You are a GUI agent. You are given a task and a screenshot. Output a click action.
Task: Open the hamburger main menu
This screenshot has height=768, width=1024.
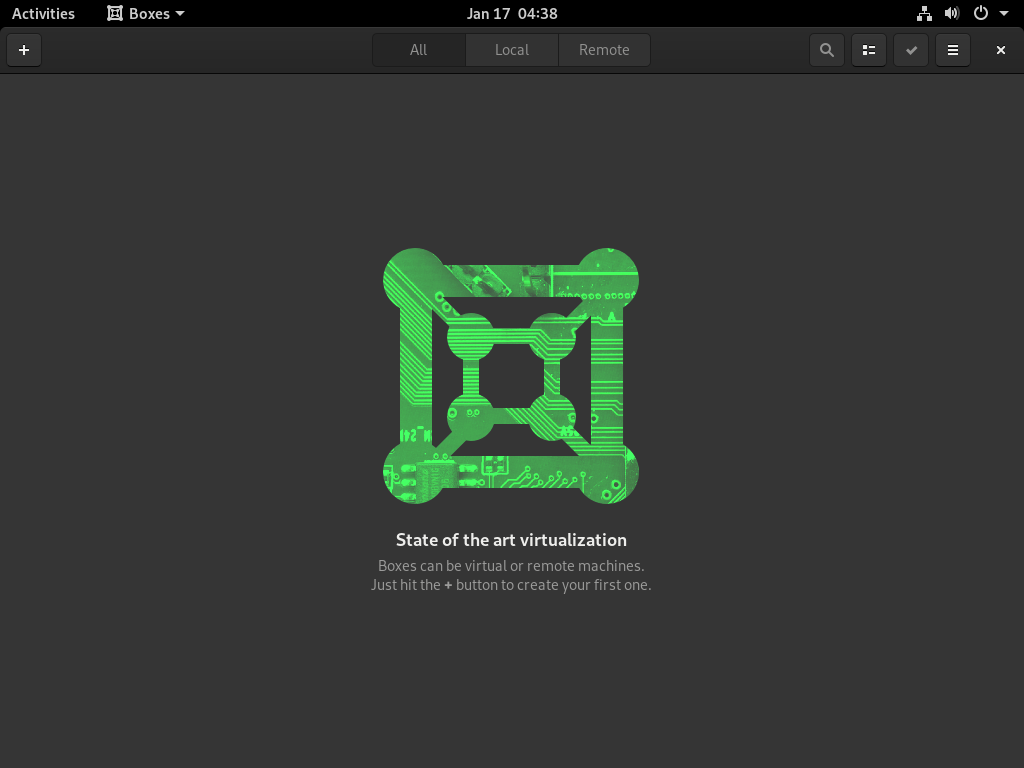pos(953,50)
